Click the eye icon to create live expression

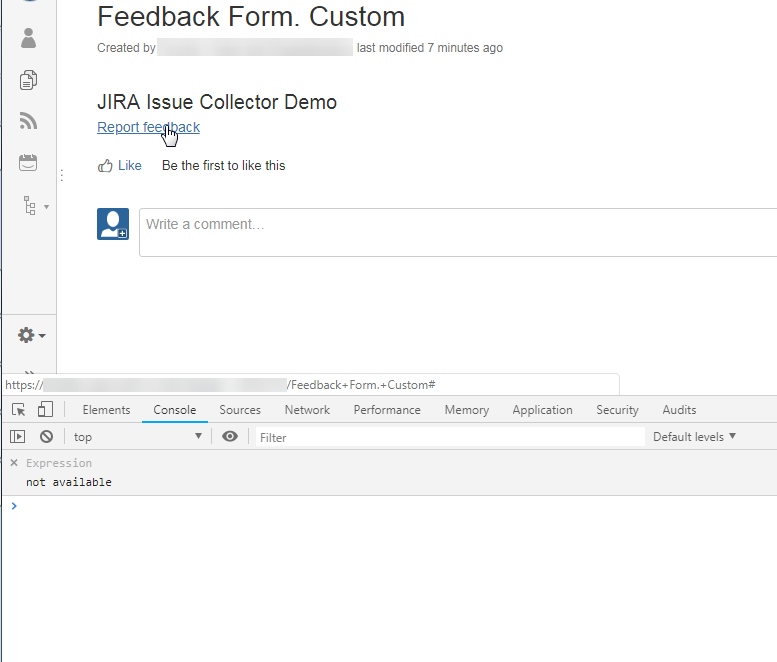pyautogui.click(x=229, y=436)
